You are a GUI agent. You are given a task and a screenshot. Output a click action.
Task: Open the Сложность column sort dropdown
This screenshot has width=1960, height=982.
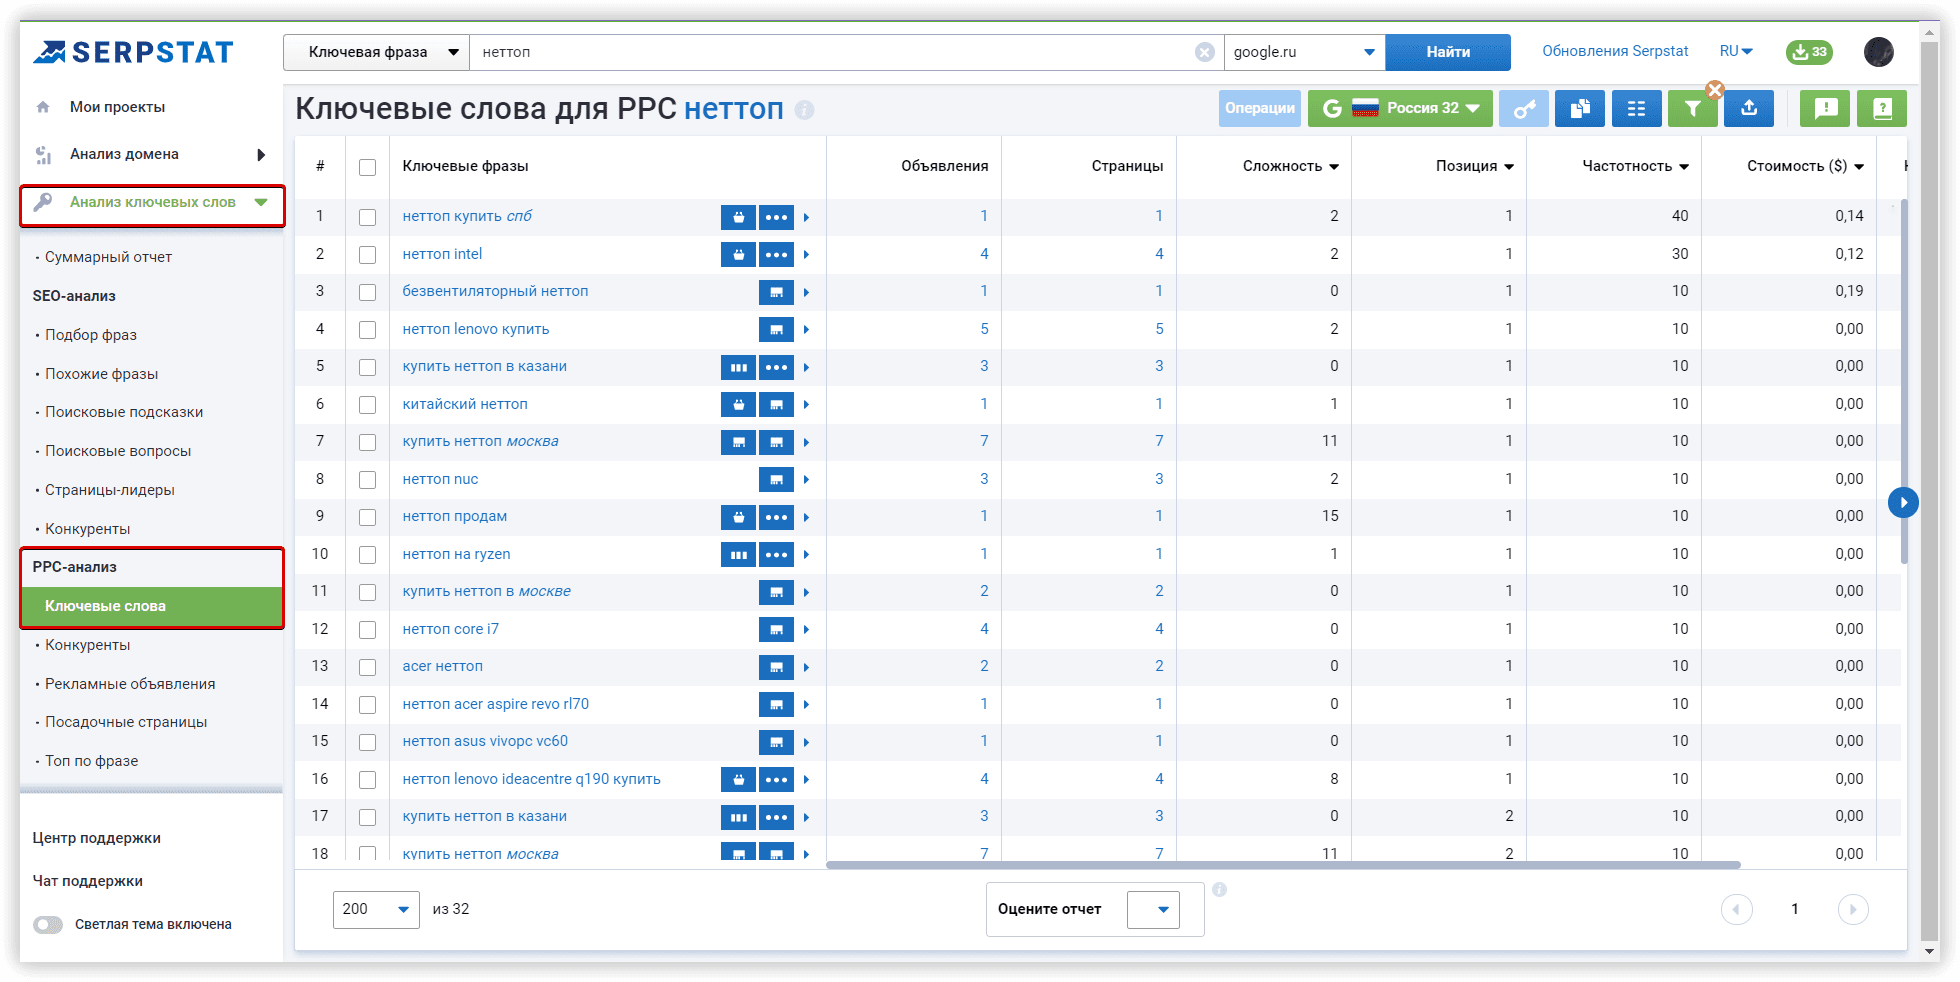1334,167
